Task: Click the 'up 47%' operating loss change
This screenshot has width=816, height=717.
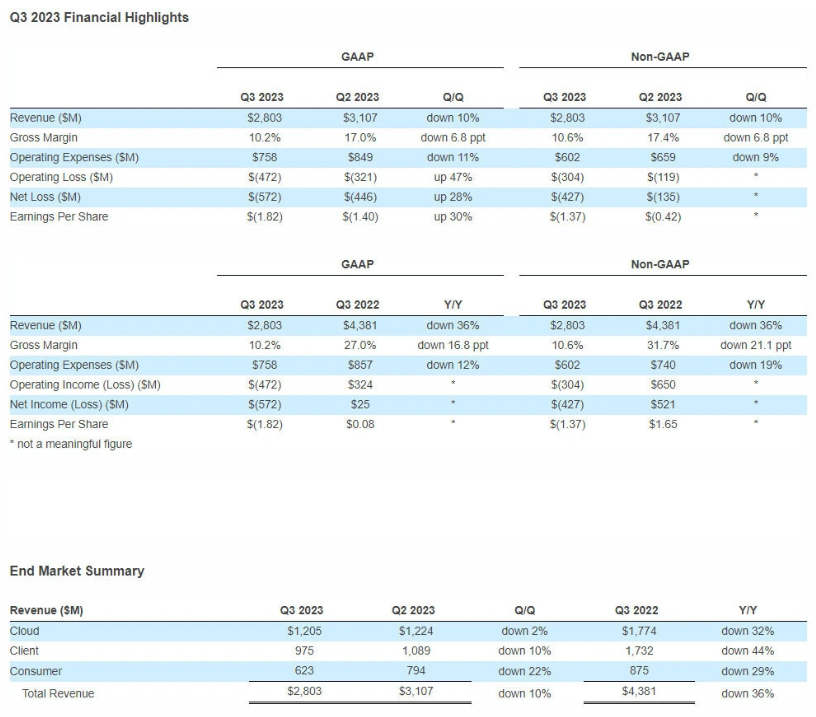Action: (x=453, y=177)
